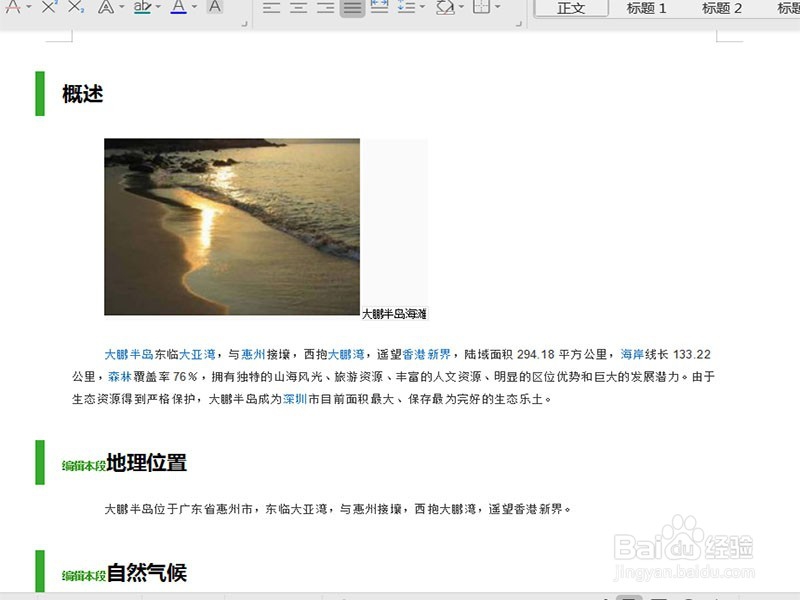Open the 大亚湾 hyperlink

197,354
